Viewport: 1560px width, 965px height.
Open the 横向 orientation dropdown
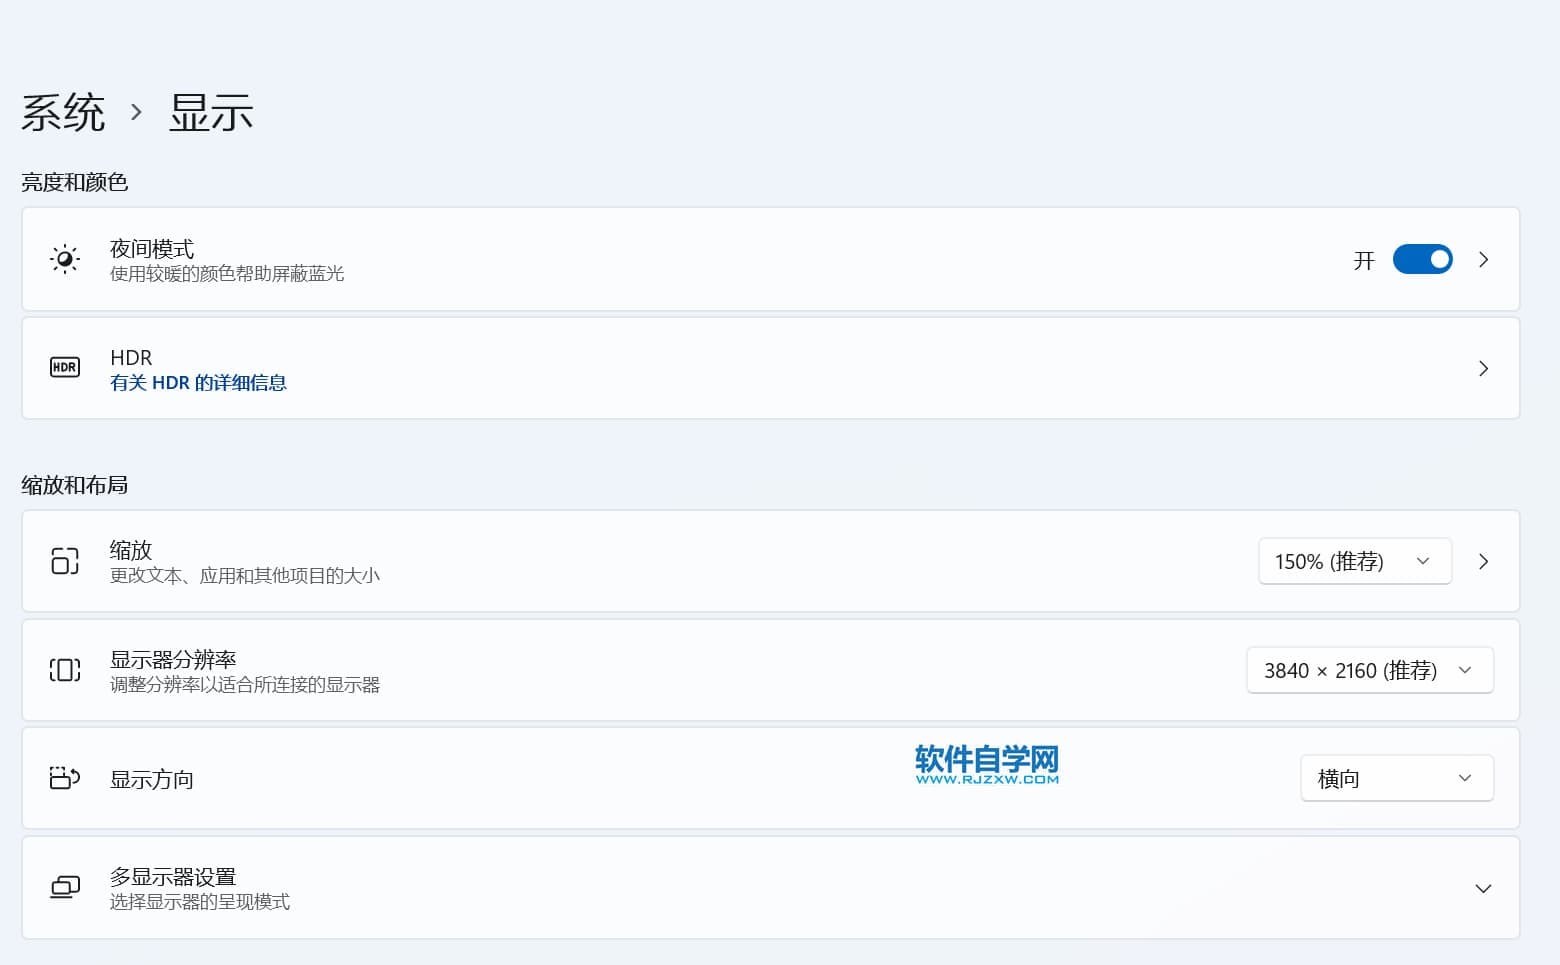point(1396,778)
